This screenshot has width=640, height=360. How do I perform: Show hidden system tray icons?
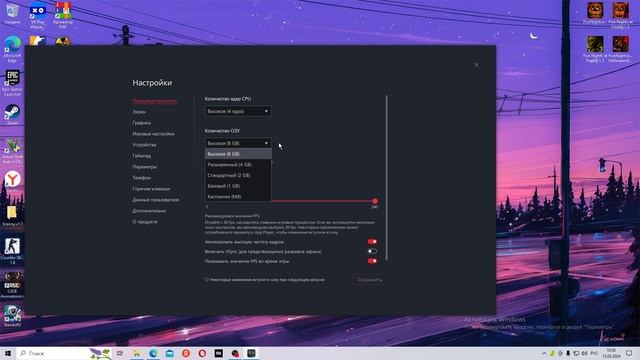click(544, 353)
